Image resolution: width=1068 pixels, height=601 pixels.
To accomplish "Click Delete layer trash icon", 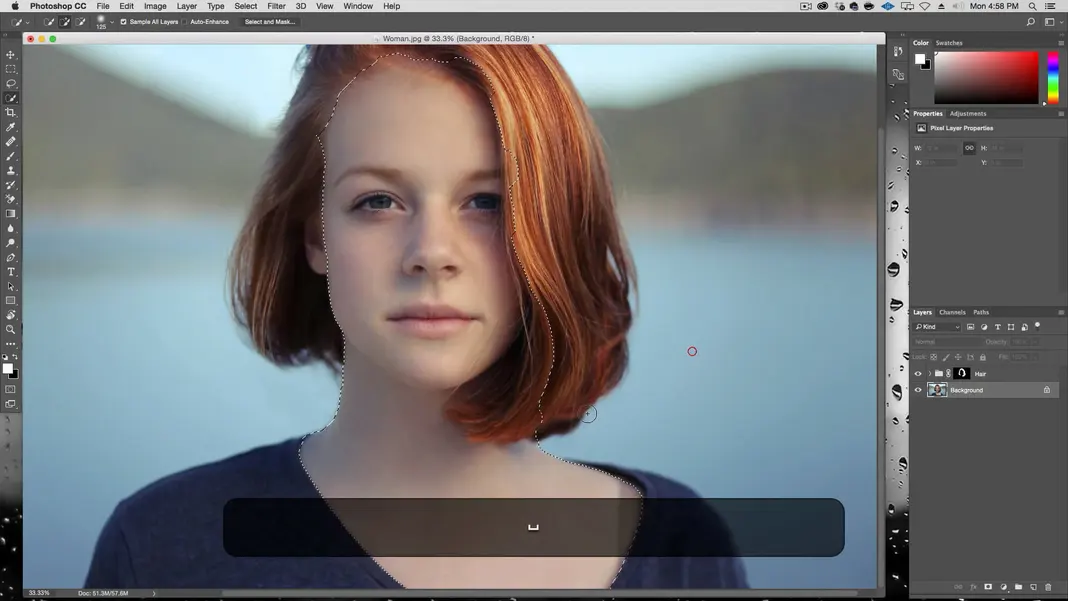I will [1048, 587].
